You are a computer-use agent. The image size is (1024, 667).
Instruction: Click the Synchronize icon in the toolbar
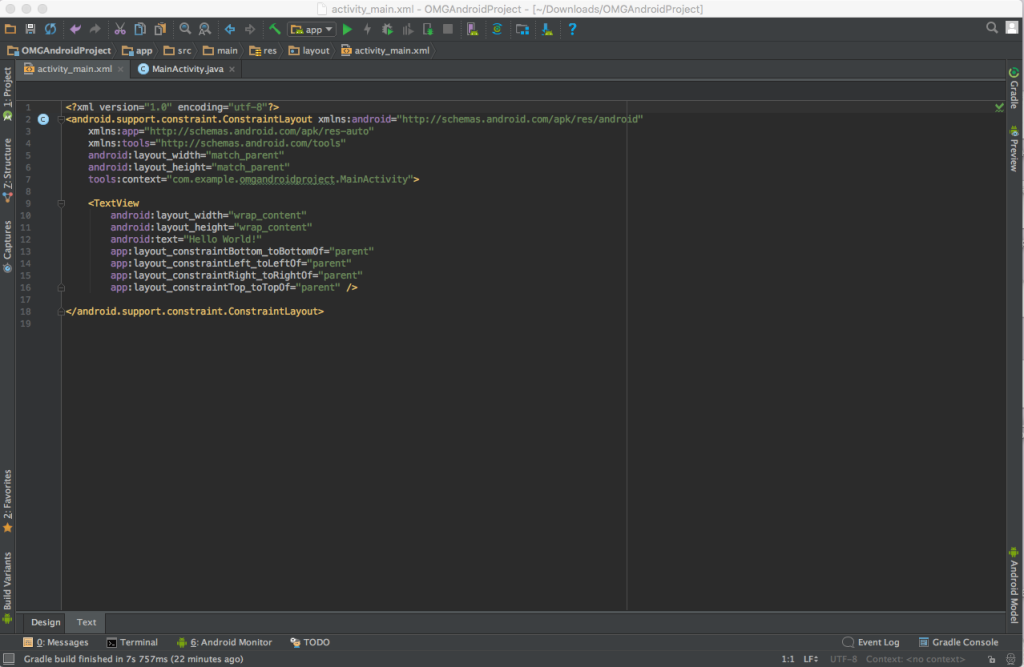pos(50,30)
